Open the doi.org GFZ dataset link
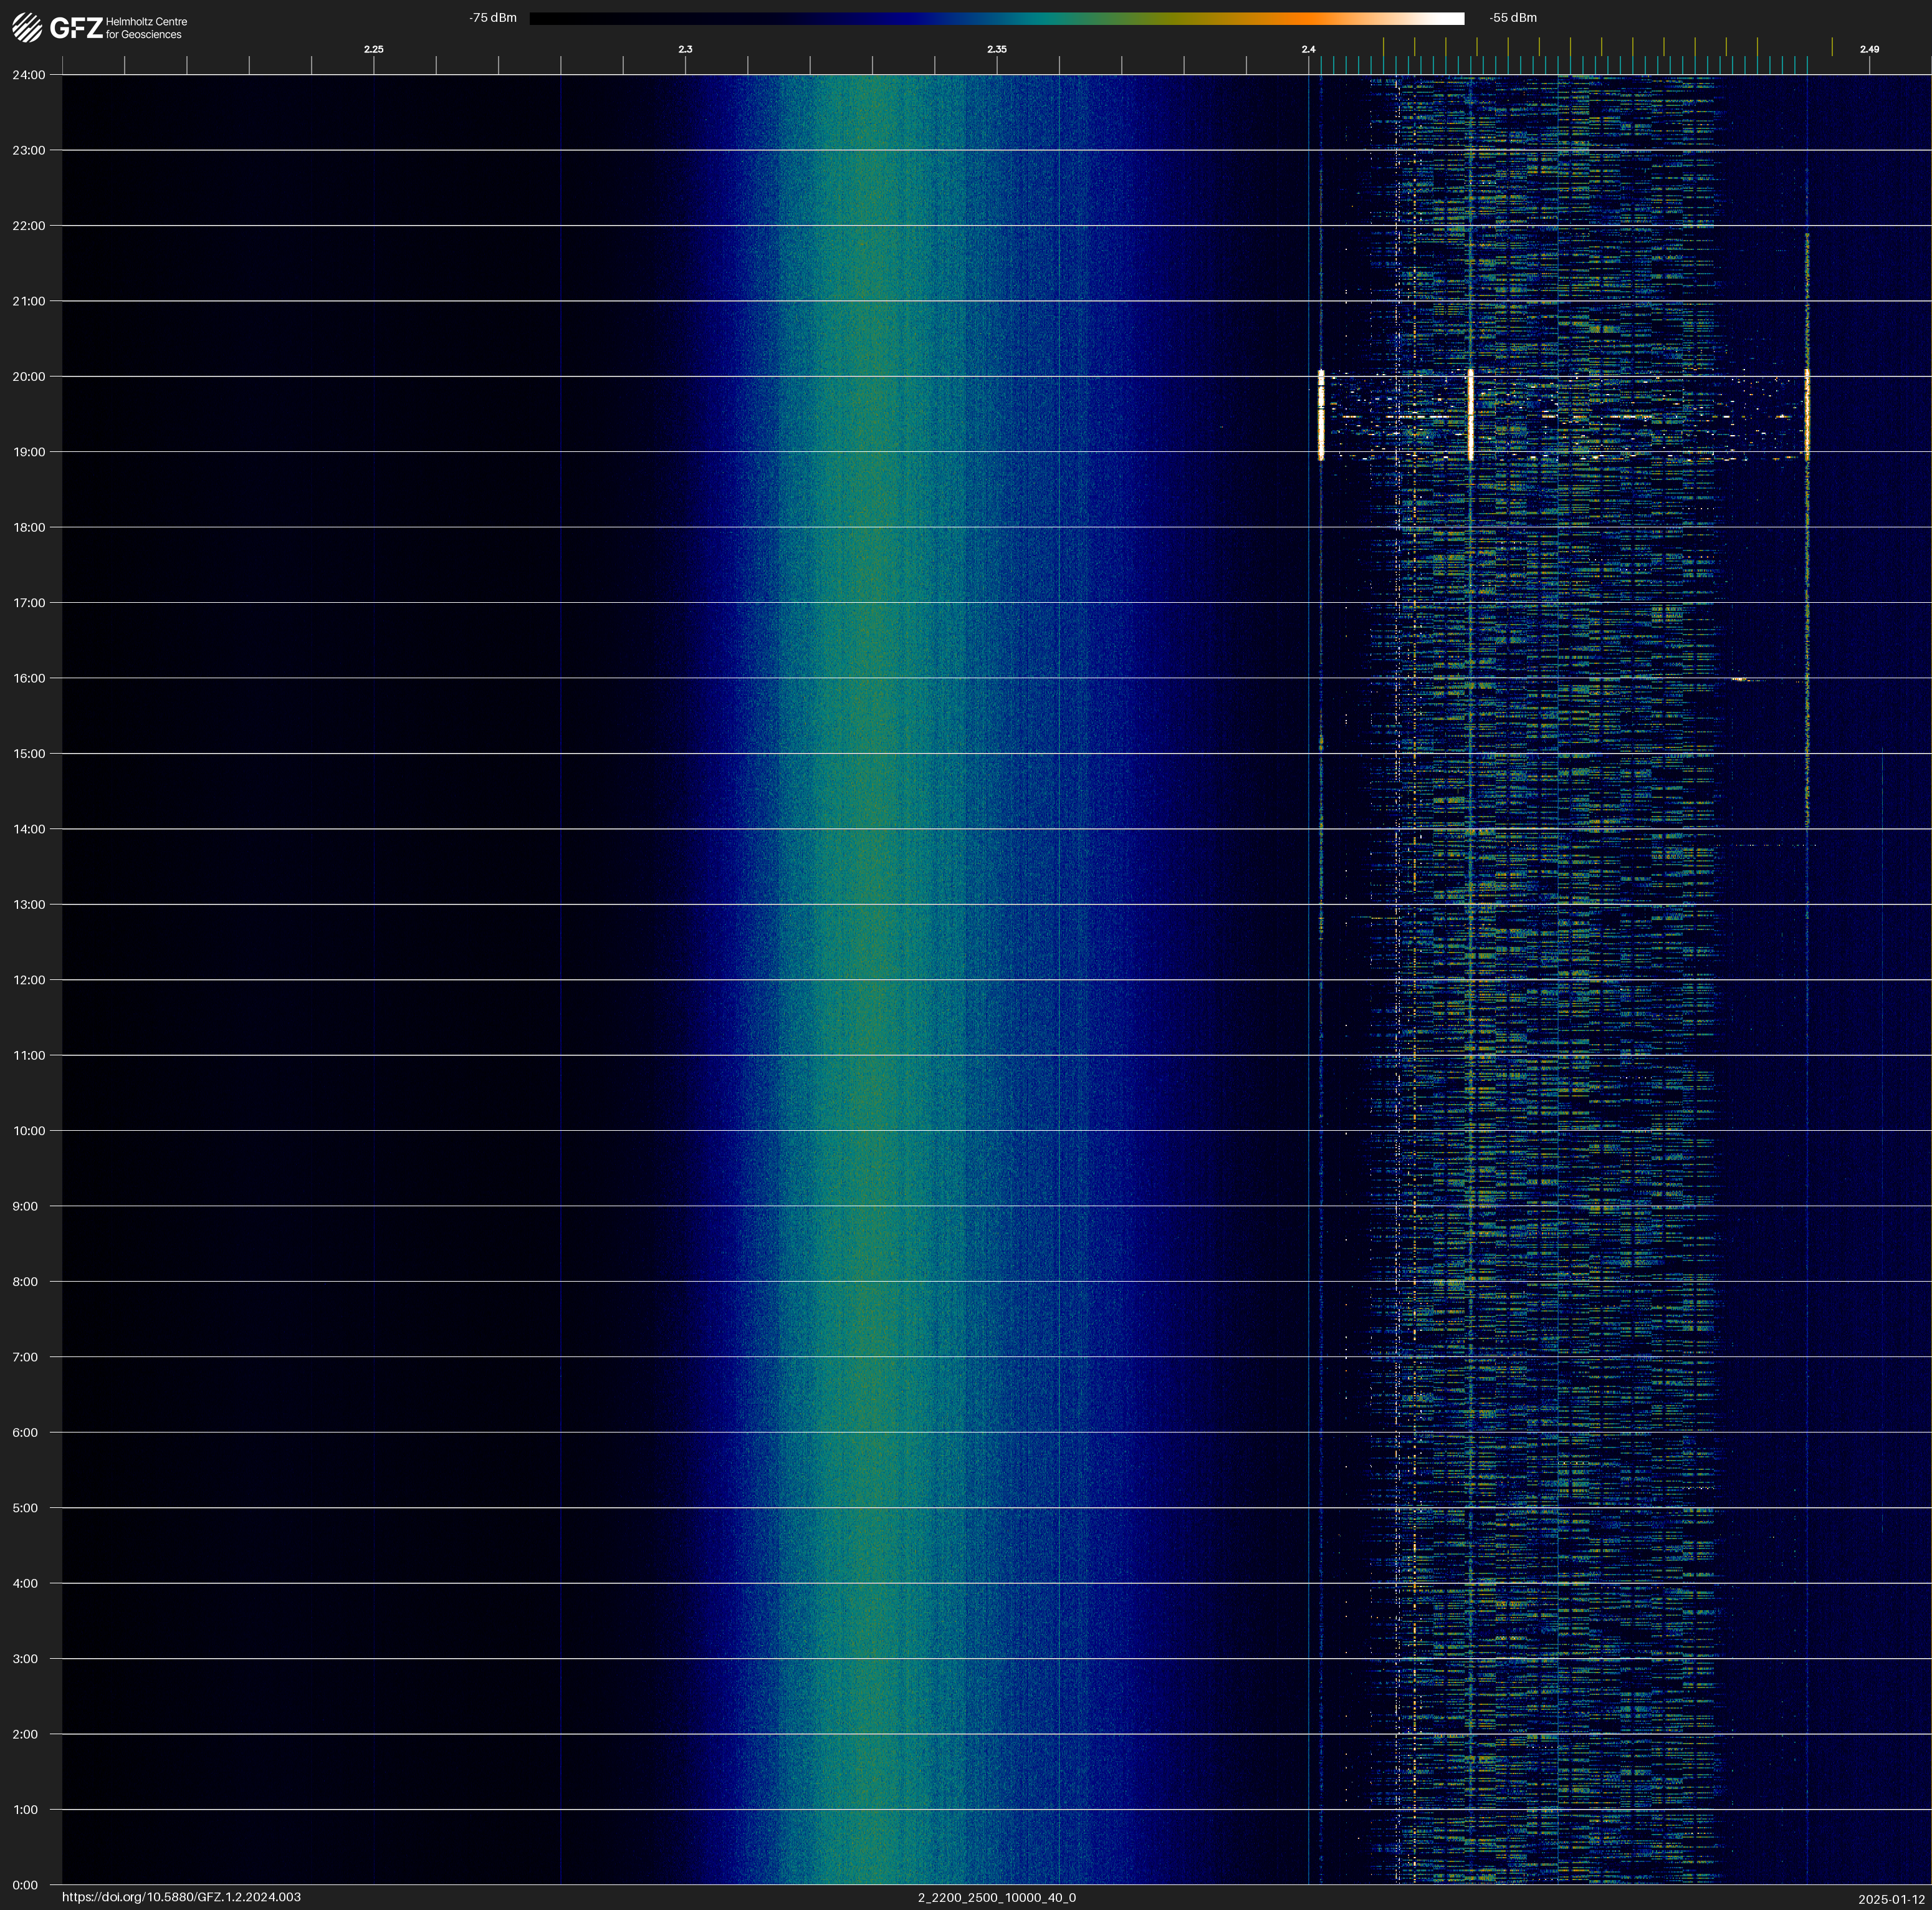Viewport: 1932px width, 1910px height. point(181,1897)
